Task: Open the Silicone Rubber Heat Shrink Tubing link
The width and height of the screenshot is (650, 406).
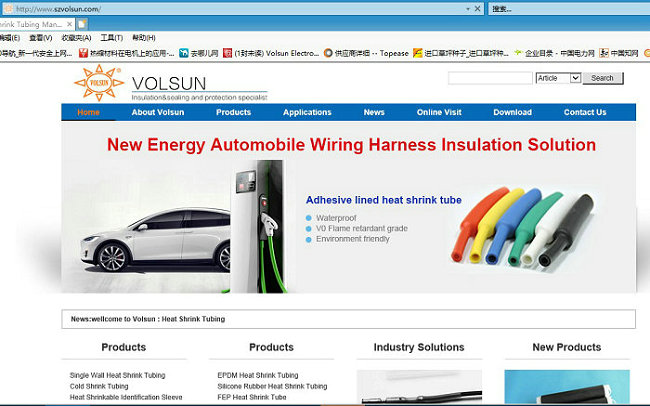Action: (x=272, y=386)
